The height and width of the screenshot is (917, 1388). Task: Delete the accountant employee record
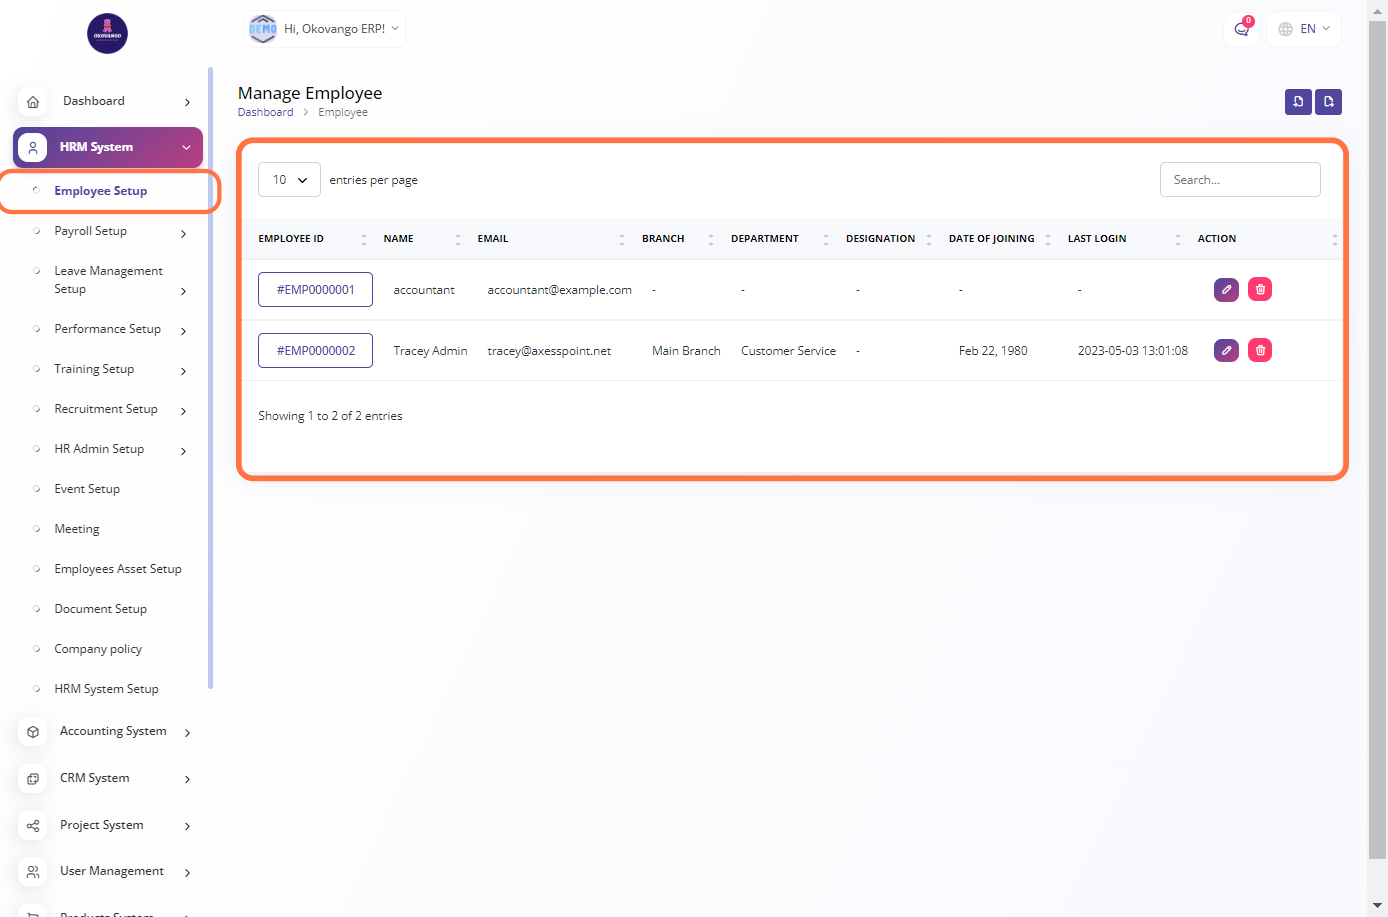[x=1260, y=290]
